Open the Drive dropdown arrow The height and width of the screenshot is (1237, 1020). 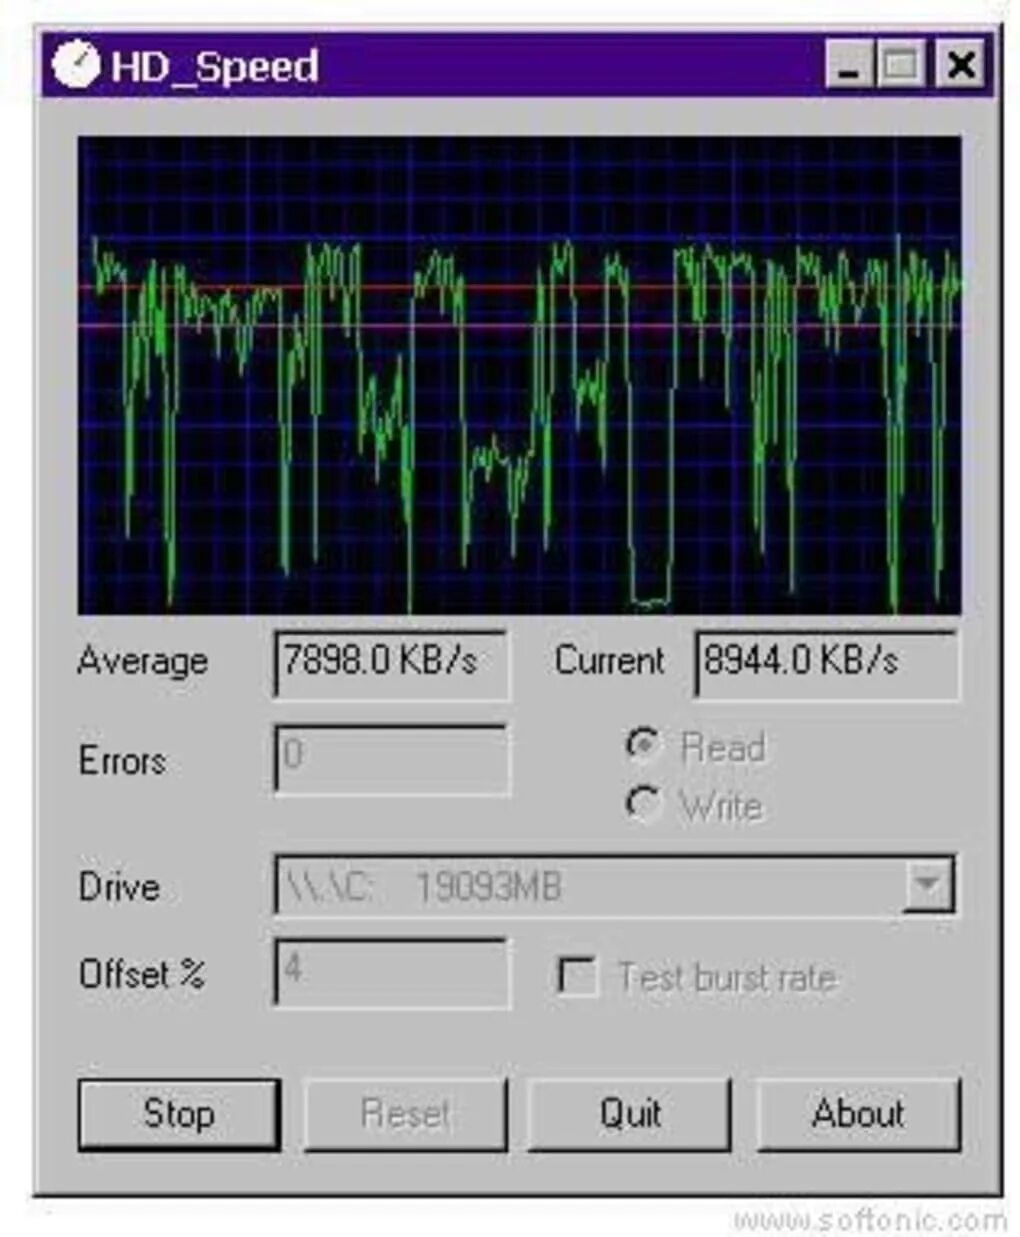pos(927,884)
